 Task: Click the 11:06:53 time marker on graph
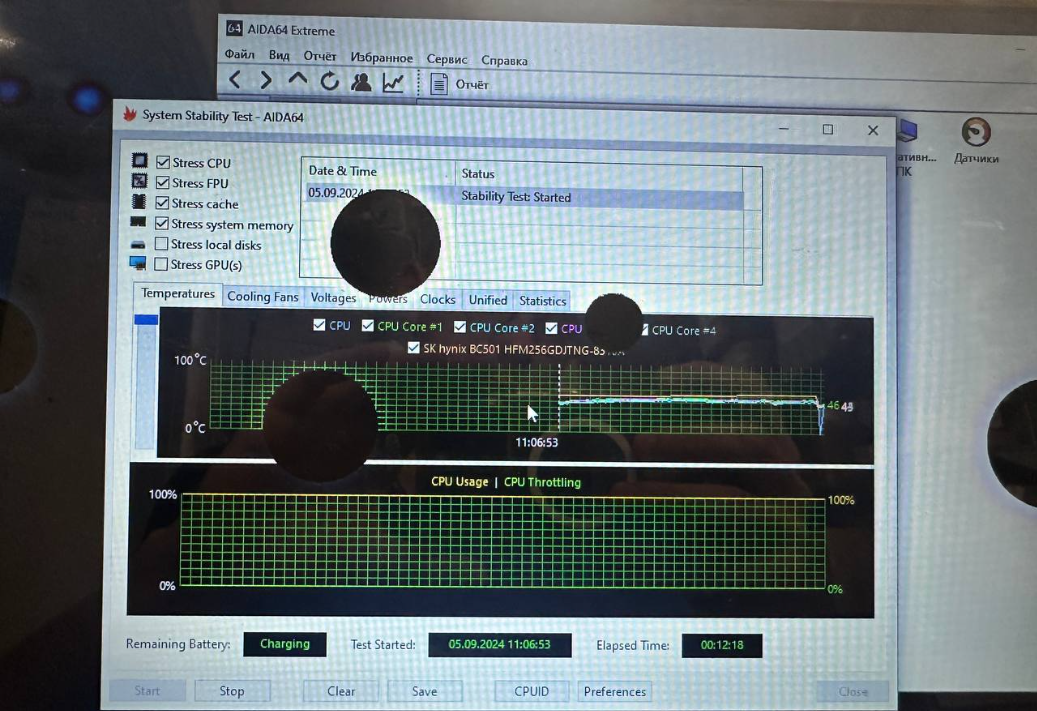pos(537,442)
